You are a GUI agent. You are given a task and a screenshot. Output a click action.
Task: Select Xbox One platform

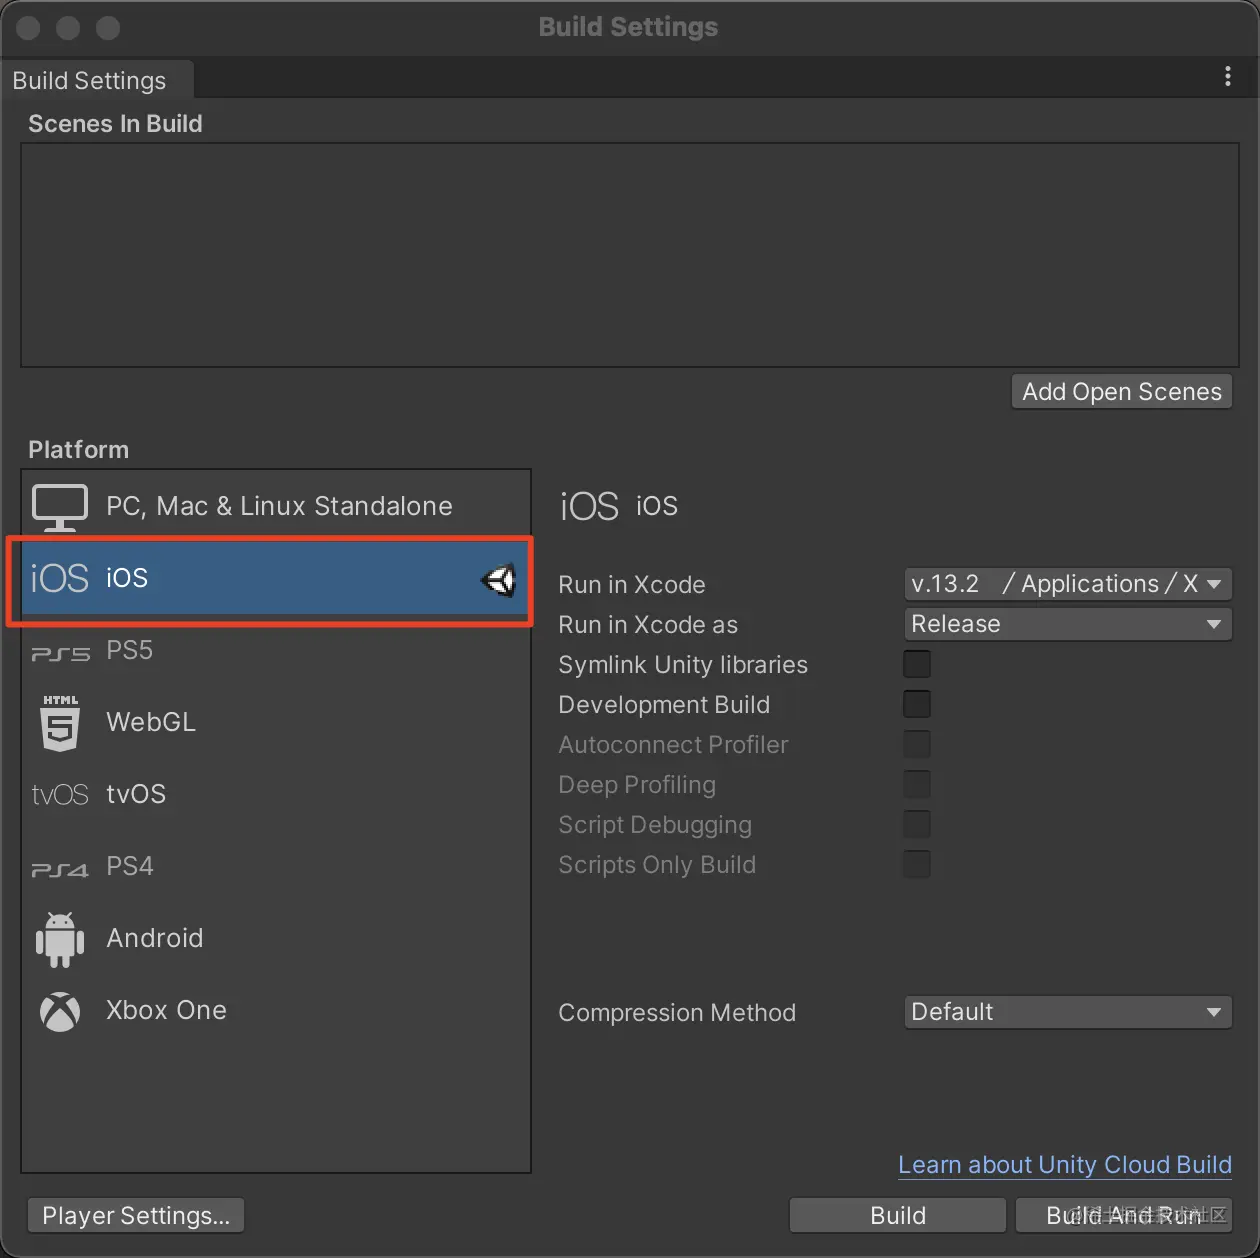click(x=276, y=1010)
